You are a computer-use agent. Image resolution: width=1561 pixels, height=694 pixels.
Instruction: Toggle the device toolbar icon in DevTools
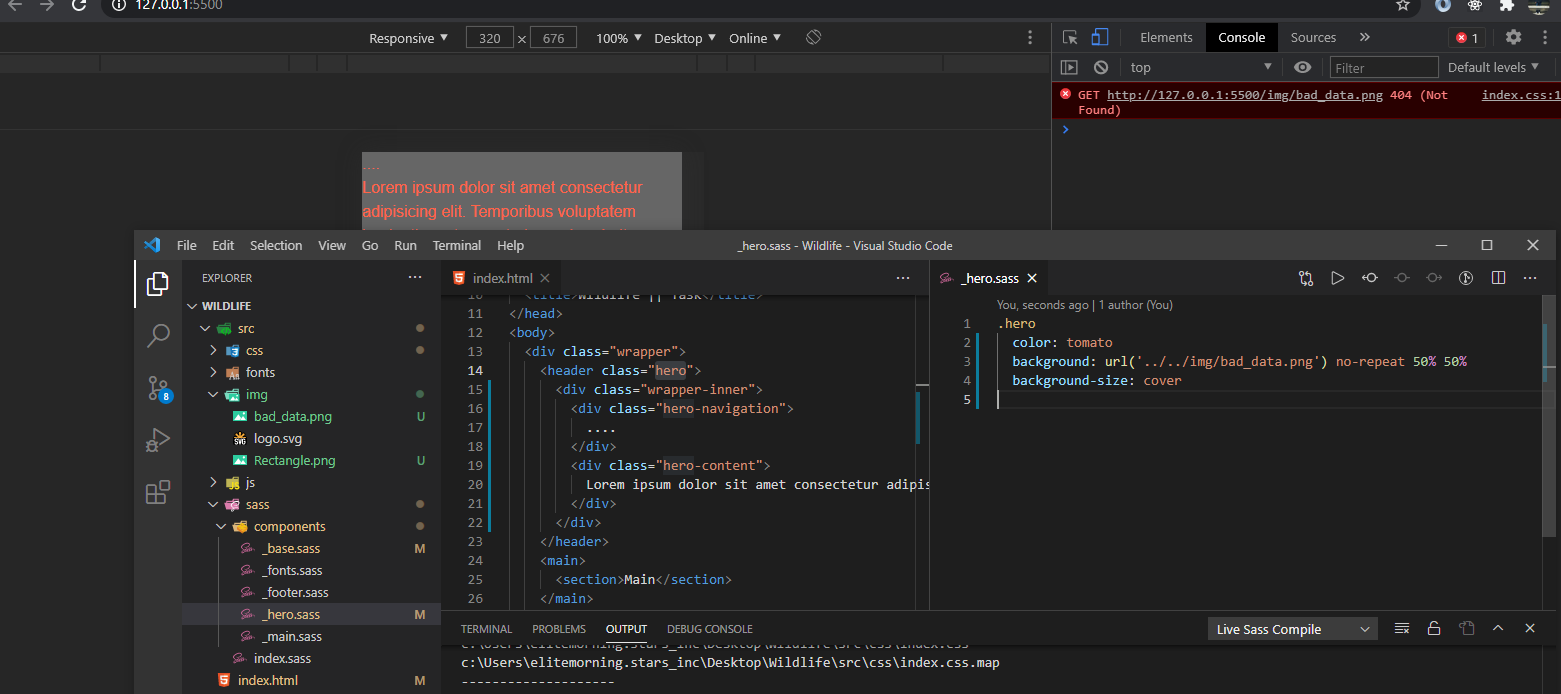pyautogui.click(x=1099, y=37)
